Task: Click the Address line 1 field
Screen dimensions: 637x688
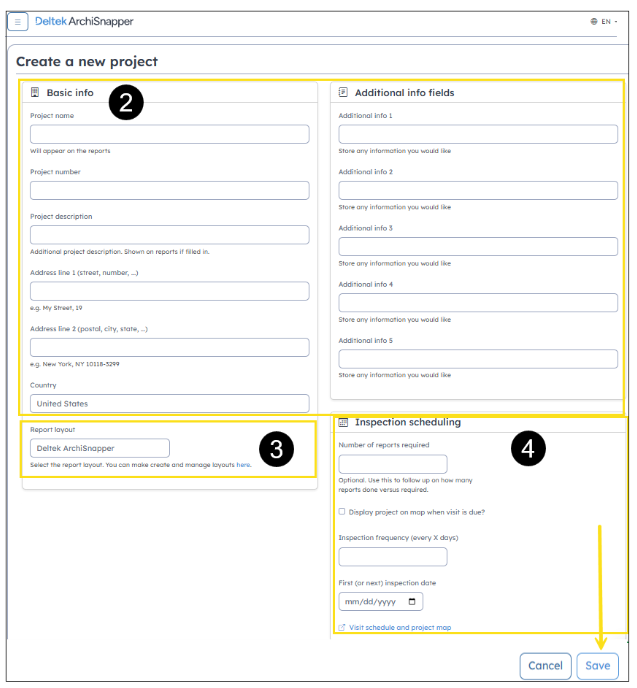Action: pyautogui.click(x=170, y=291)
